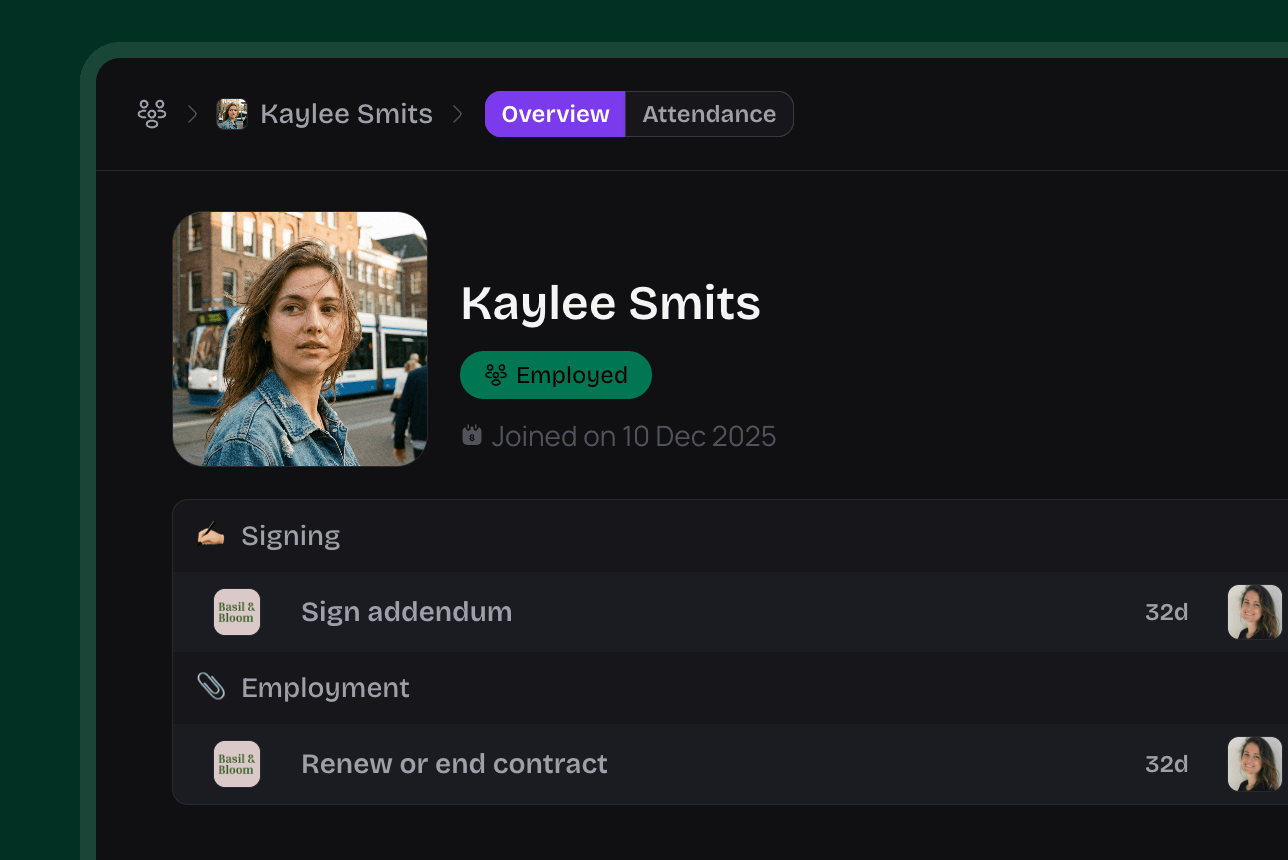Collapse the Employment section header
This screenshot has height=860, width=1288.
(x=325, y=688)
